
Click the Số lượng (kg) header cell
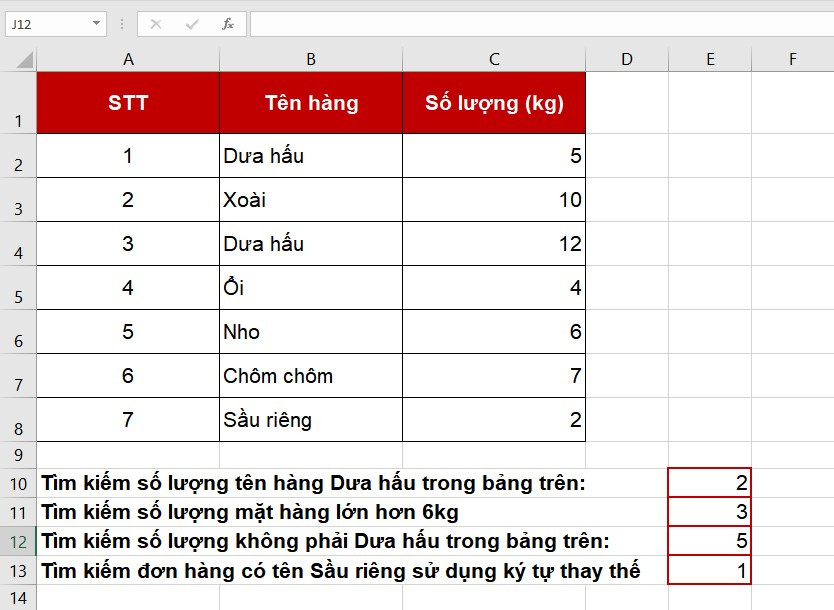coord(494,103)
